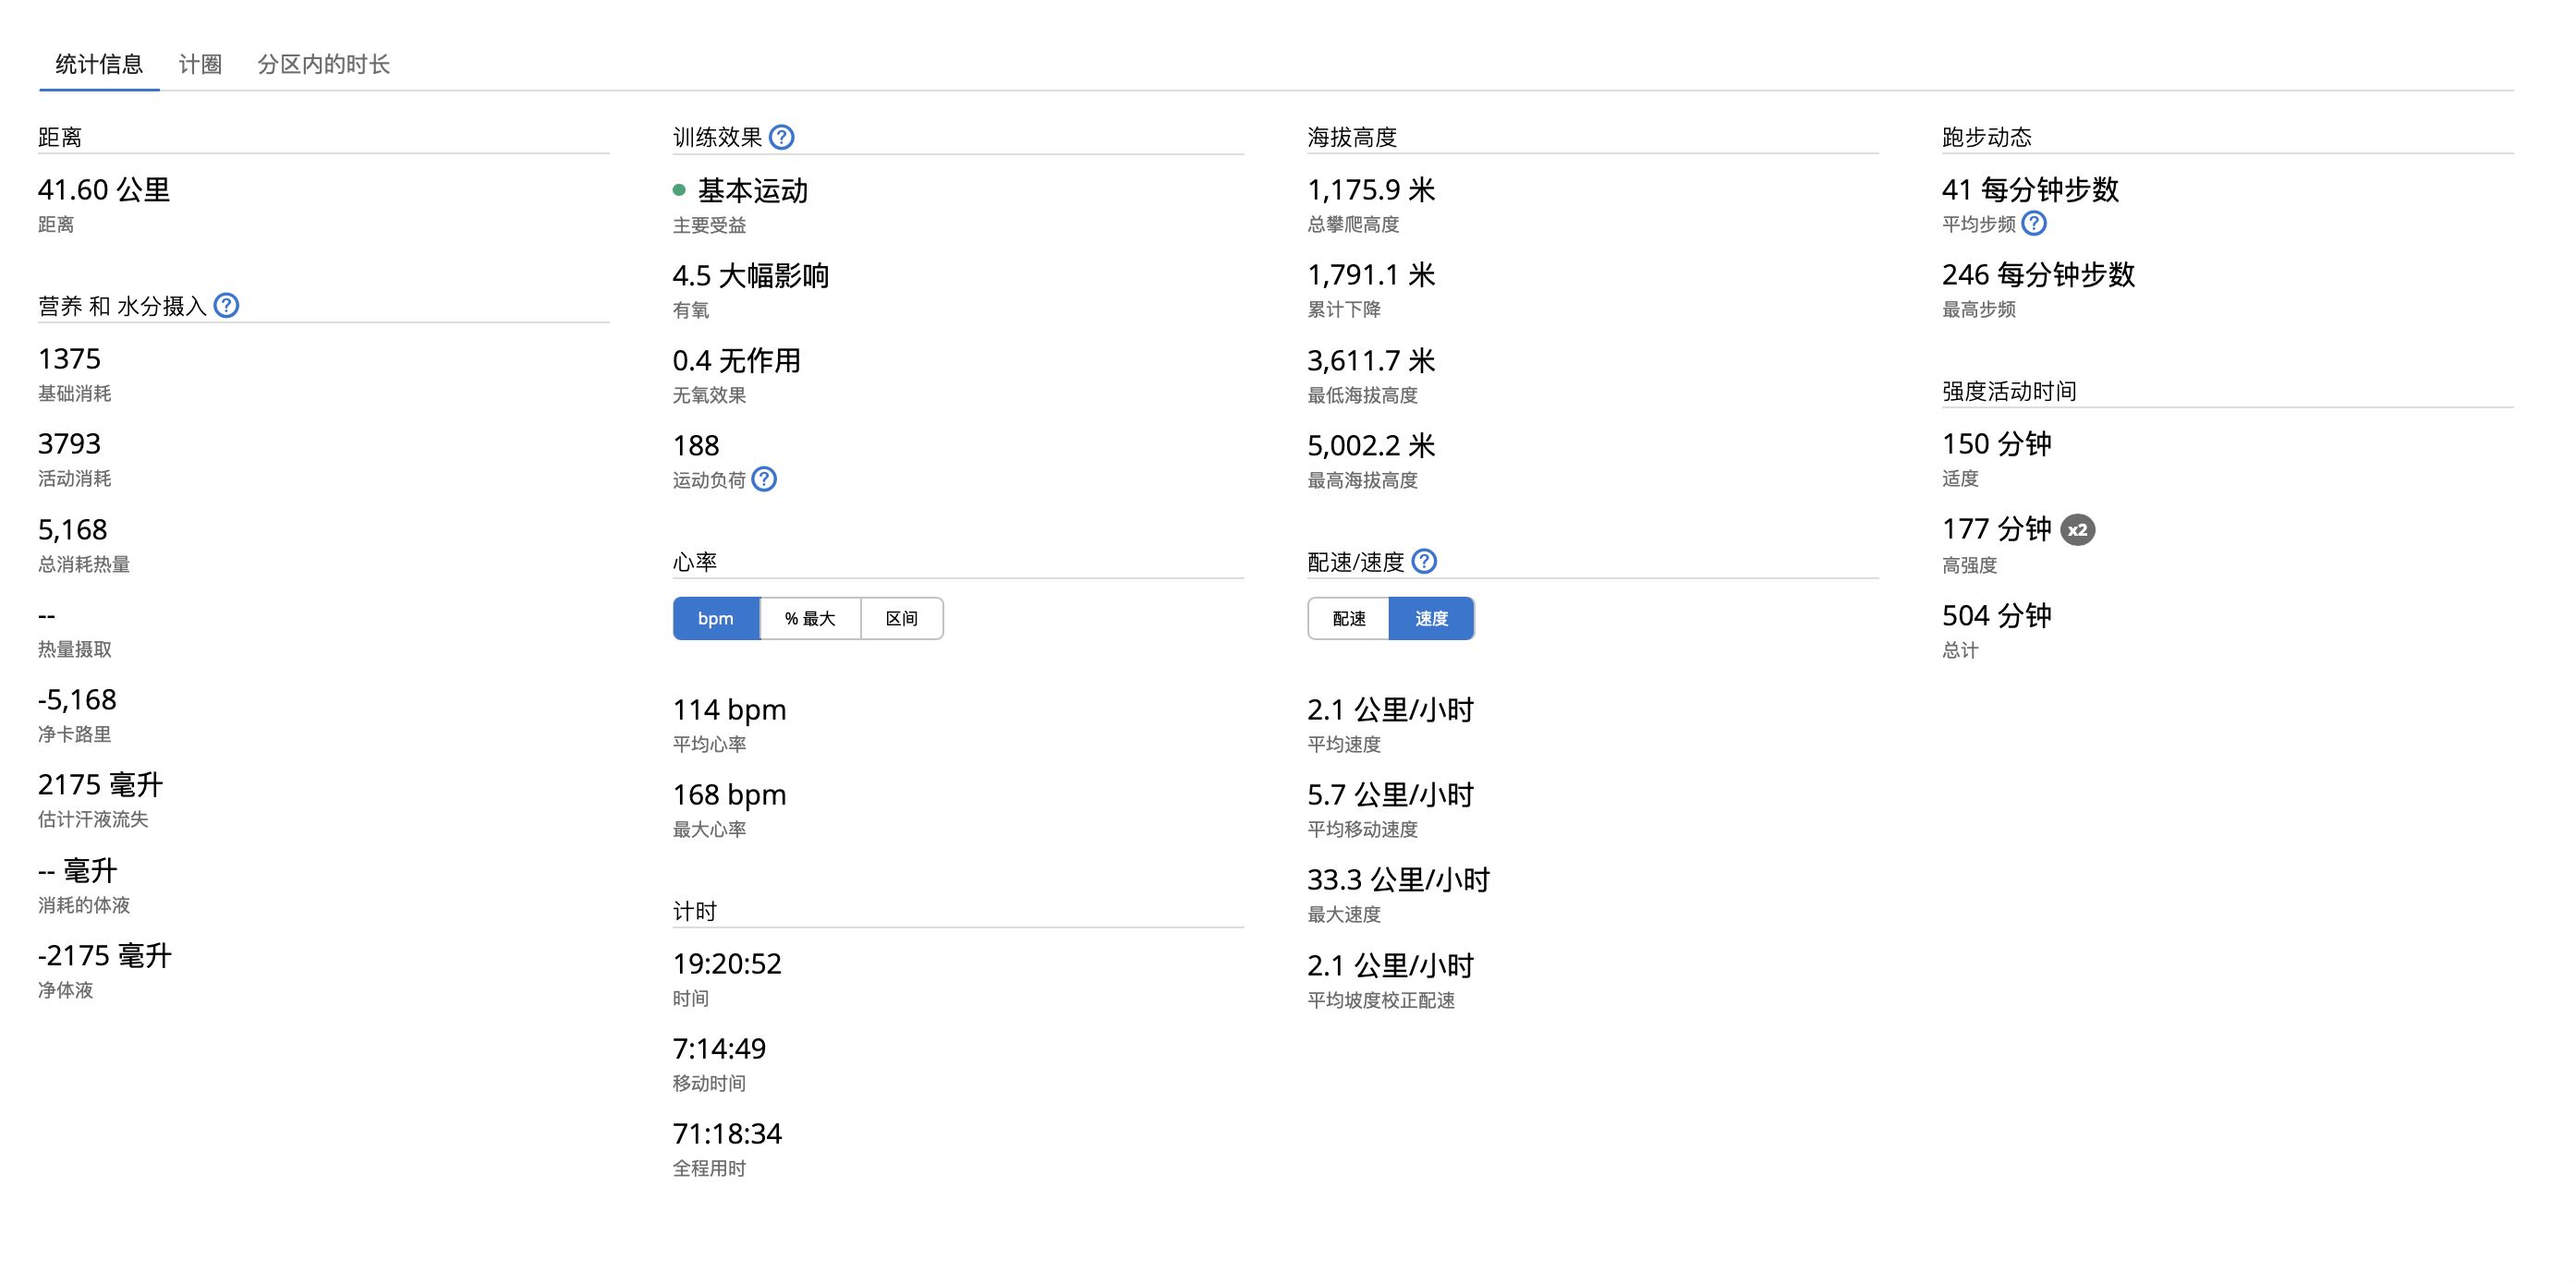The width and height of the screenshot is (2576, 1284).
Task: Select the 配速 pace option
Action: pyautogui.click(x=1348, y=618)
